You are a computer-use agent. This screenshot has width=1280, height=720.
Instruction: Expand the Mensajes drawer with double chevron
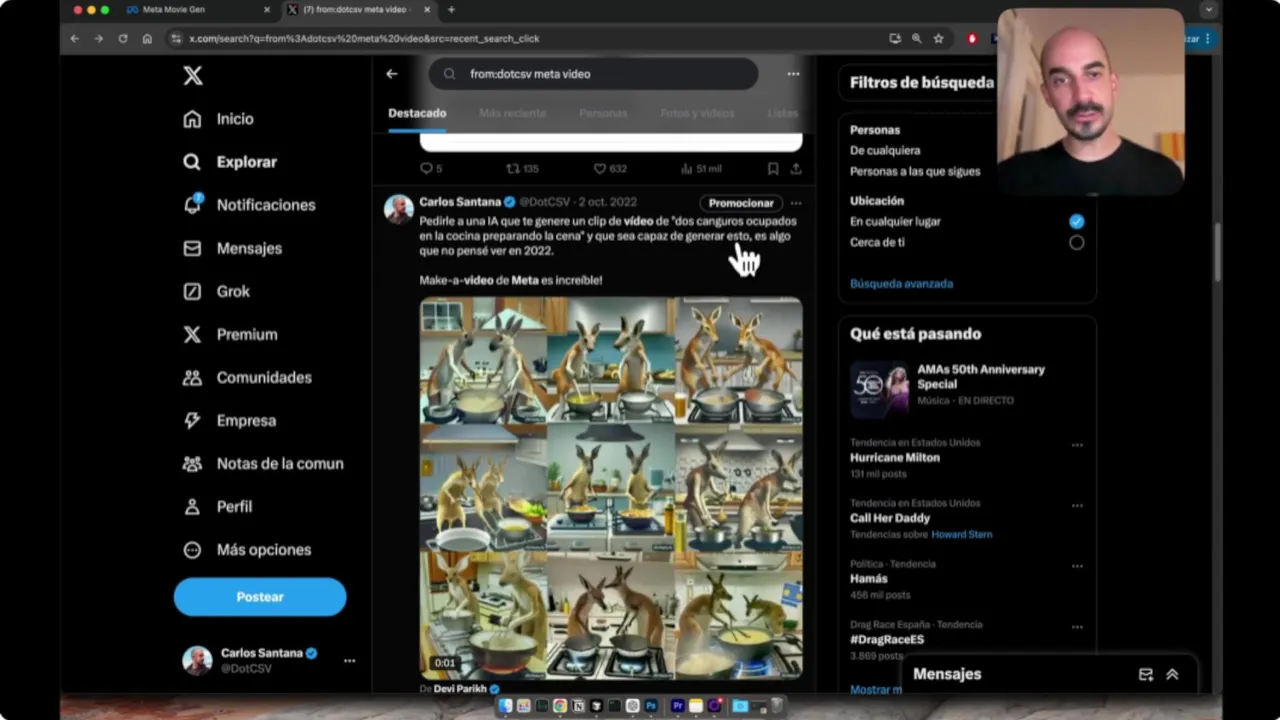(x=1172, y=675)
